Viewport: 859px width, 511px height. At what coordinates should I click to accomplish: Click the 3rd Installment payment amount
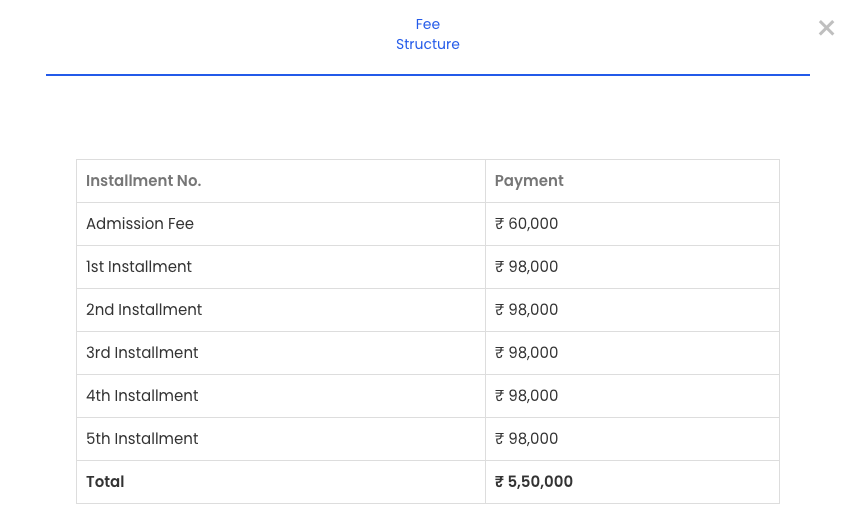527,353
